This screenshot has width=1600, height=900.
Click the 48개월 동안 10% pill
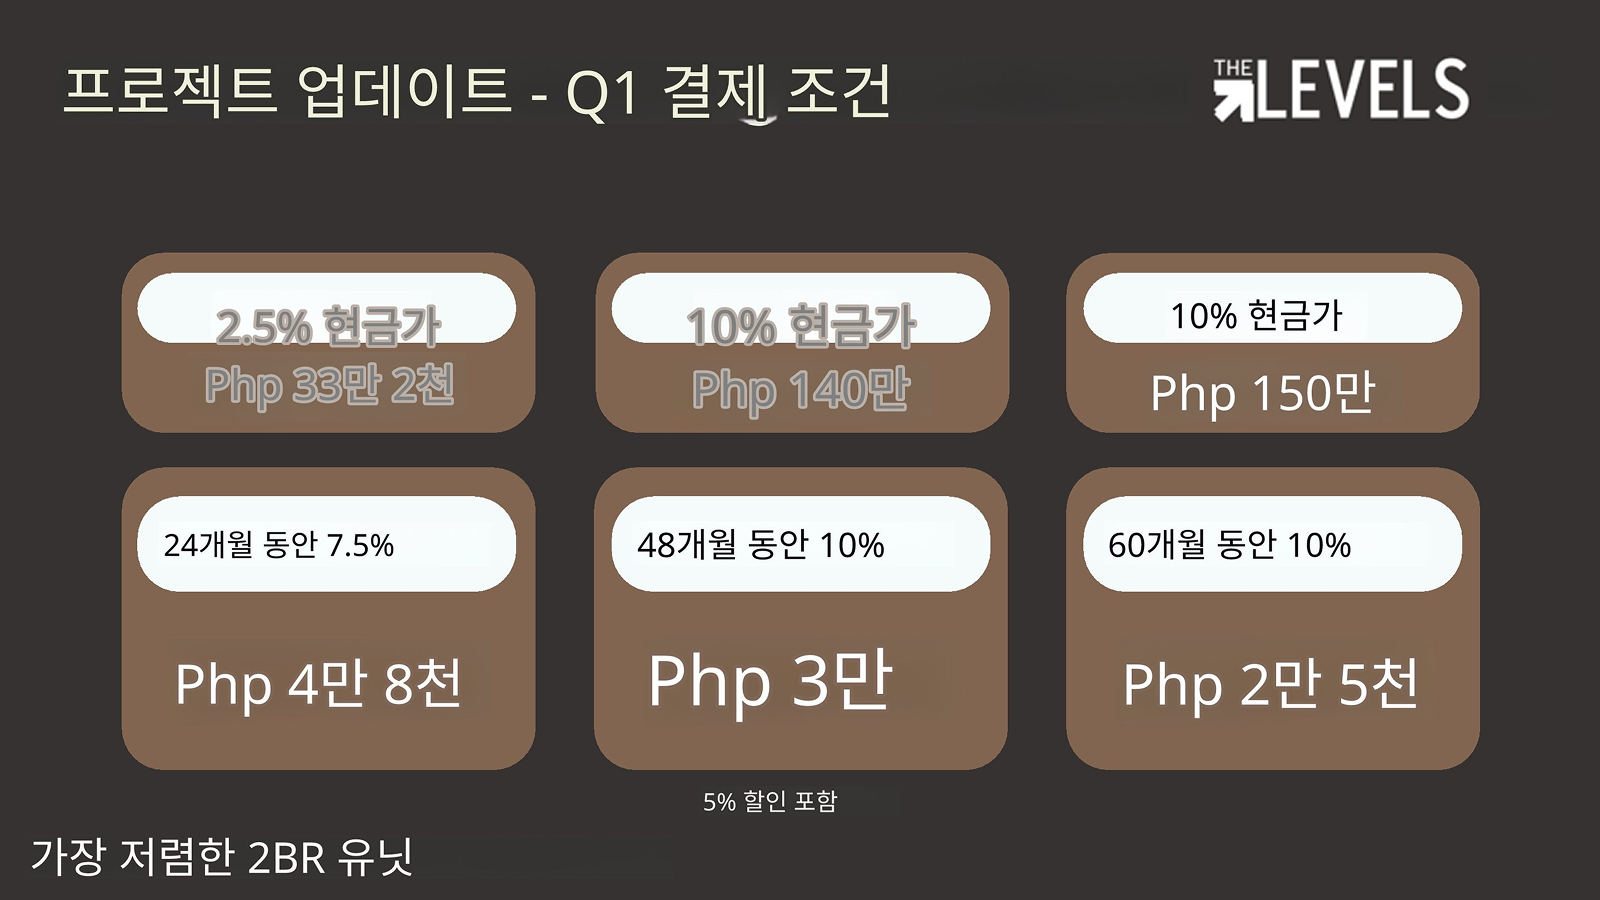click(x=800, y=544)
